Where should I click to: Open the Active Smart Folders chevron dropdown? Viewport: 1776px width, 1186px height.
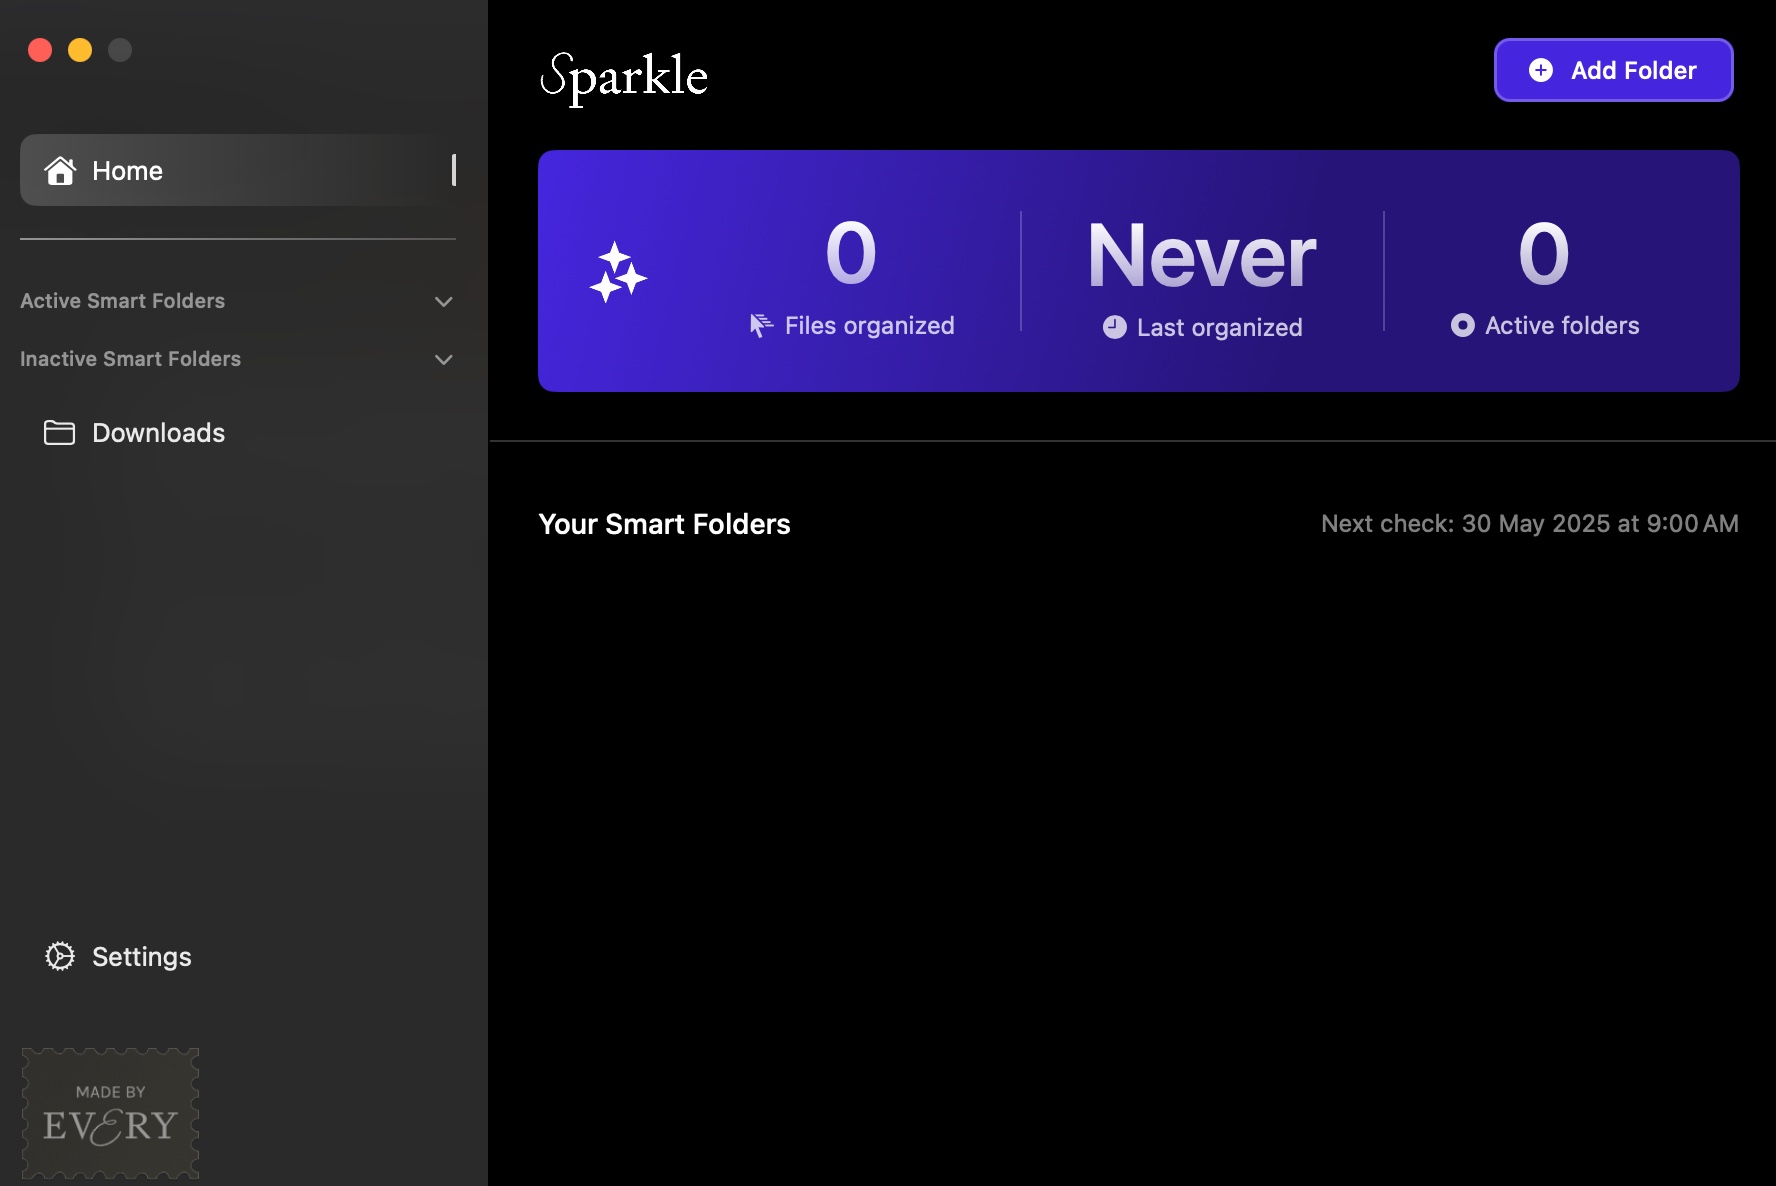click(443, 301)
